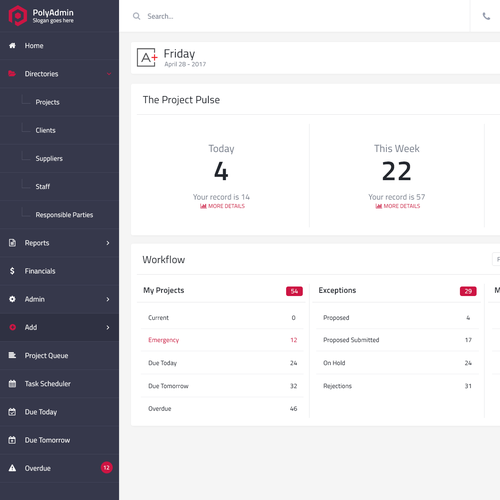Viewport: 500px width, 500px height.
Task: Open Responsible Parties directory
Action: coord(59,215)
